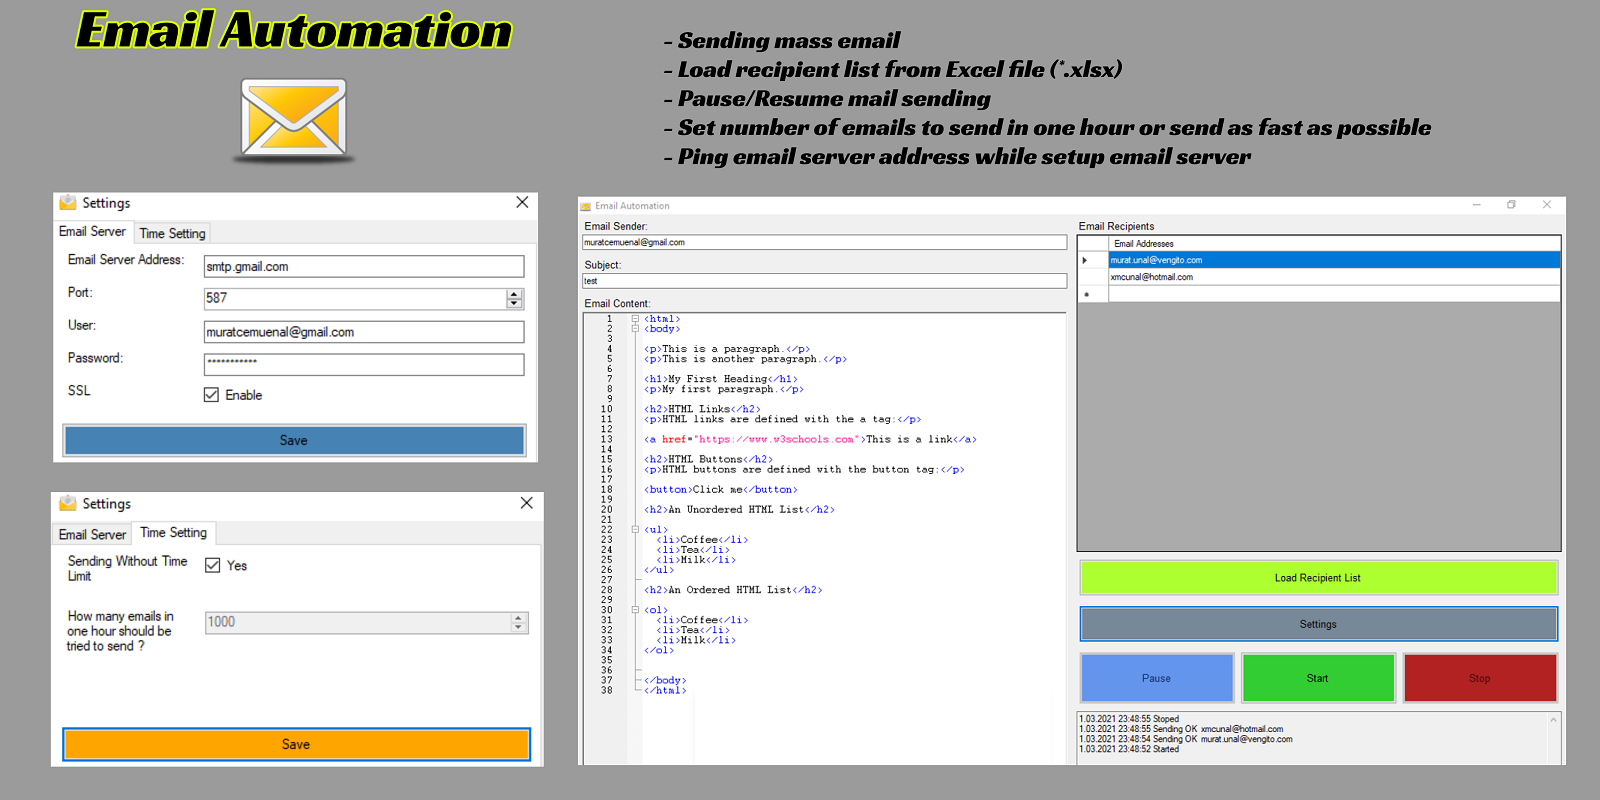Collapse the html tag fold marker

pos(635,319)
